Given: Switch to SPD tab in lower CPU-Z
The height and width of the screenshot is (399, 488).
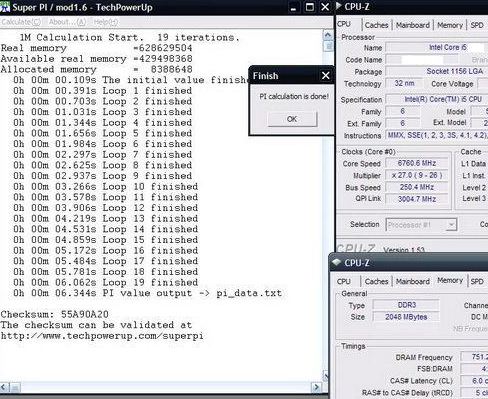Looking at the screenshot, I should click(477, 281).
